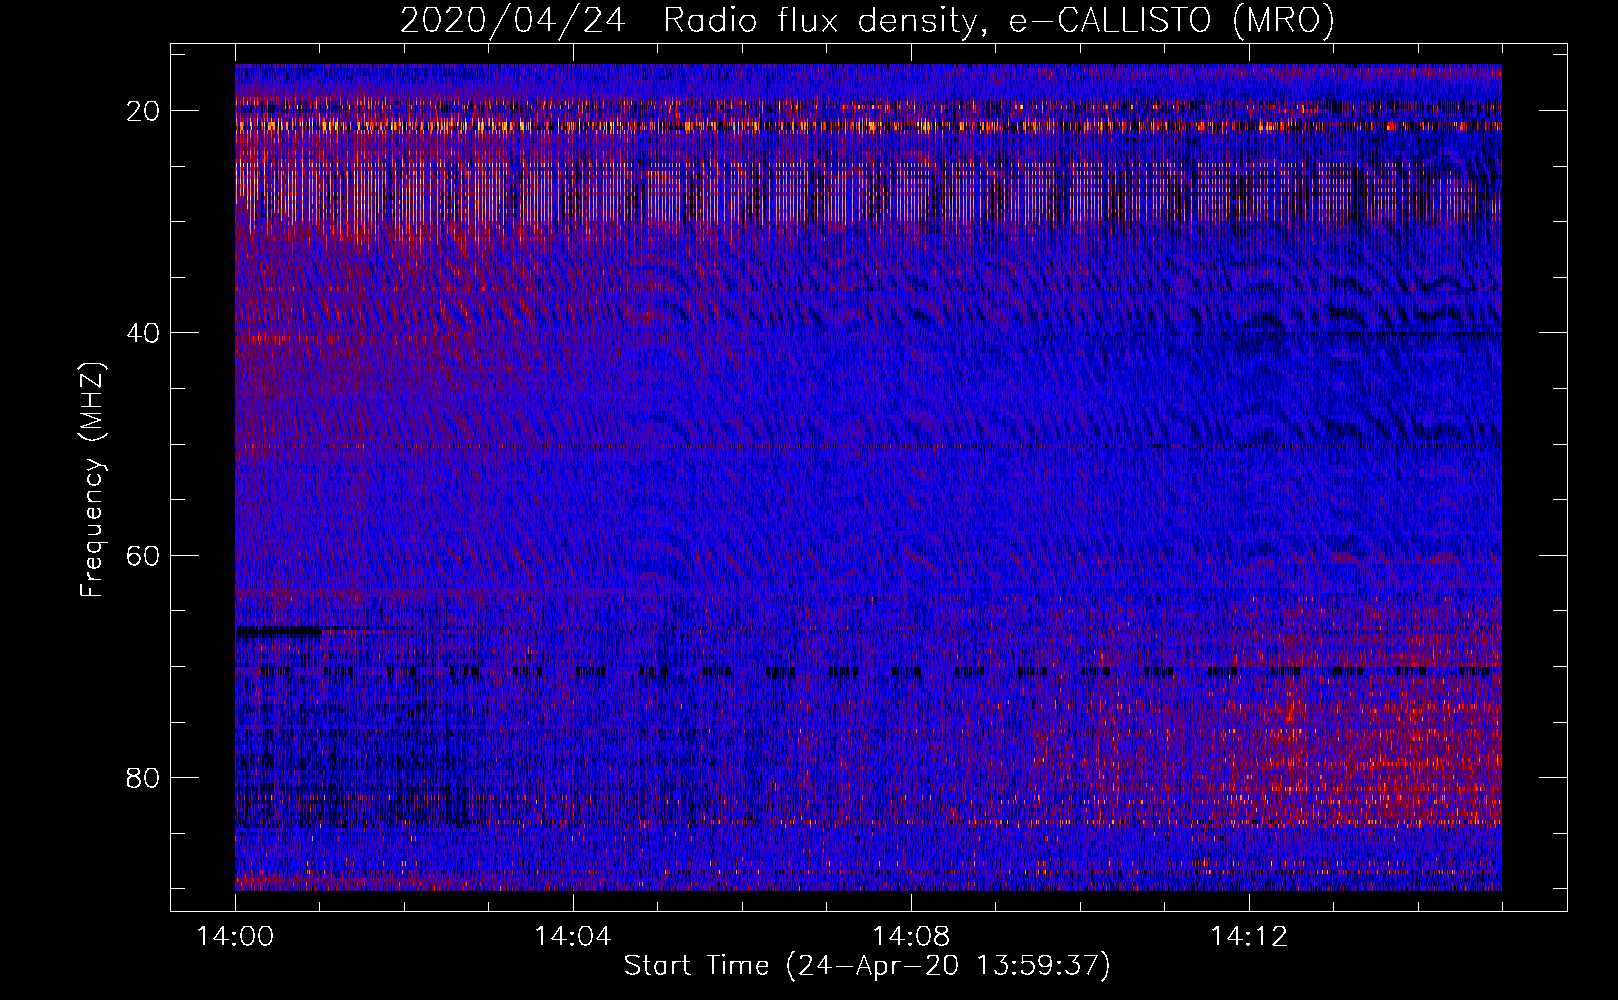This screenshot has width=1618, height=1000.
Task: Click the '14:12' time tick label
Action: pos(1249,937)
